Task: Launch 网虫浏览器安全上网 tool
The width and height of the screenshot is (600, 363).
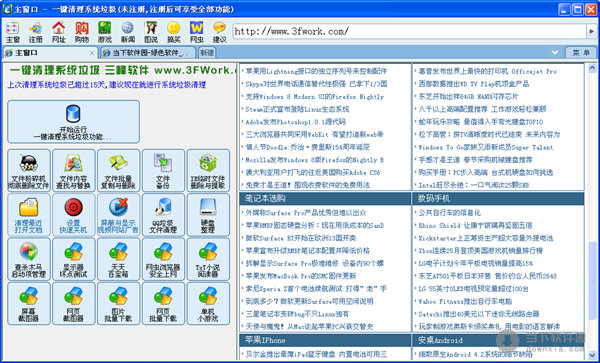Action: point(163,259)
